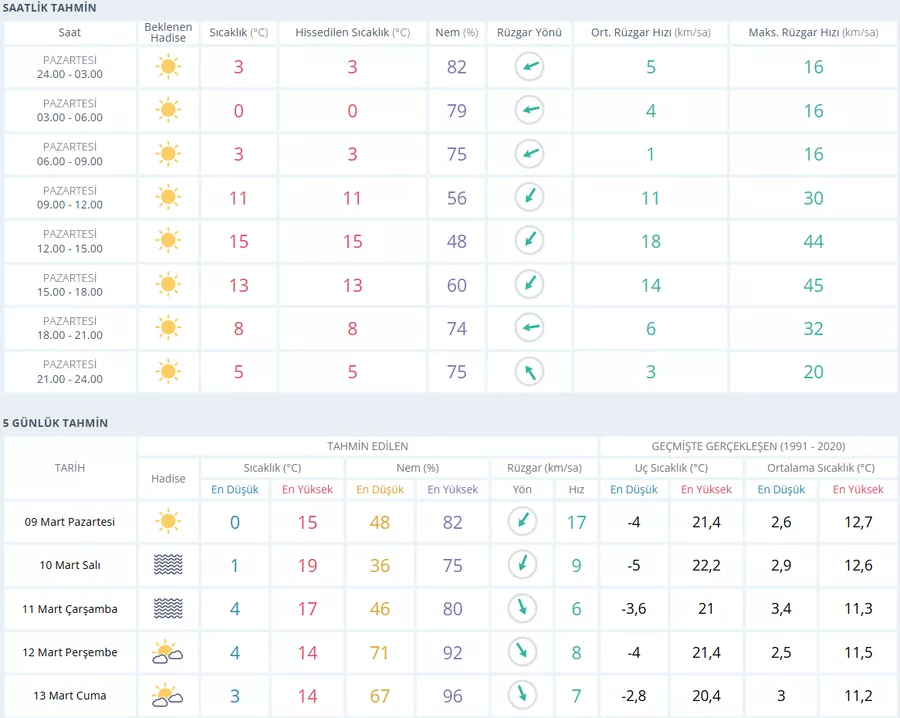
Task: Click the Maks. Rüzgar Hızı column header
Action: click(812, 33)
